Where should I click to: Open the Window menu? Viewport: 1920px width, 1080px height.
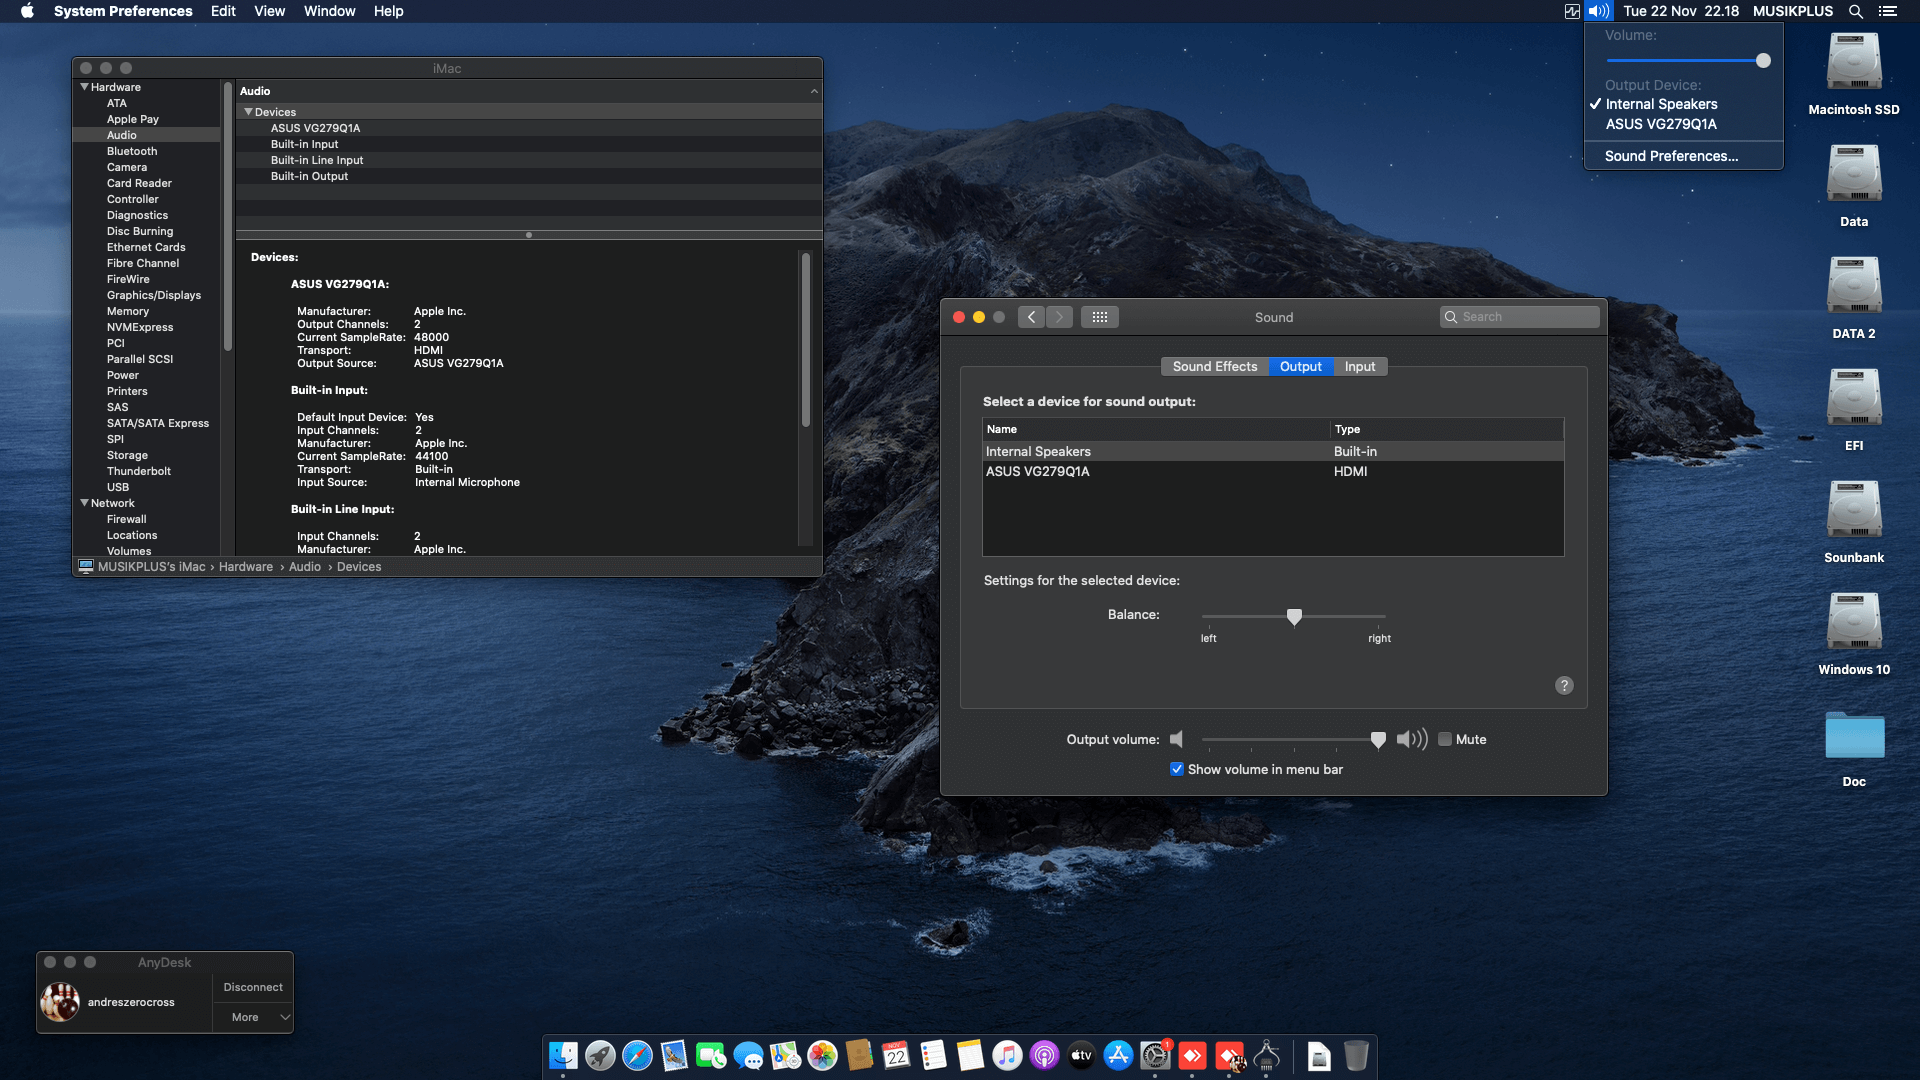coord(329,11)
